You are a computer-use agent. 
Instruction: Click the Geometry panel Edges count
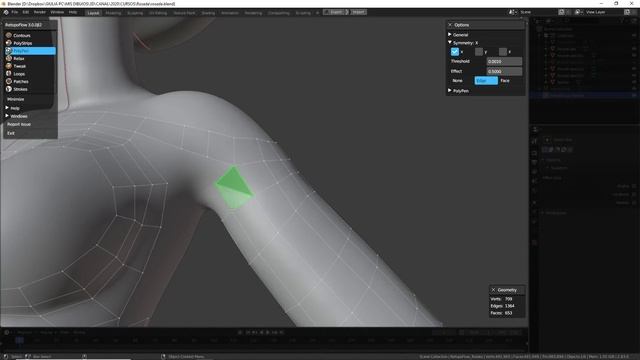(x=502, y=306)
